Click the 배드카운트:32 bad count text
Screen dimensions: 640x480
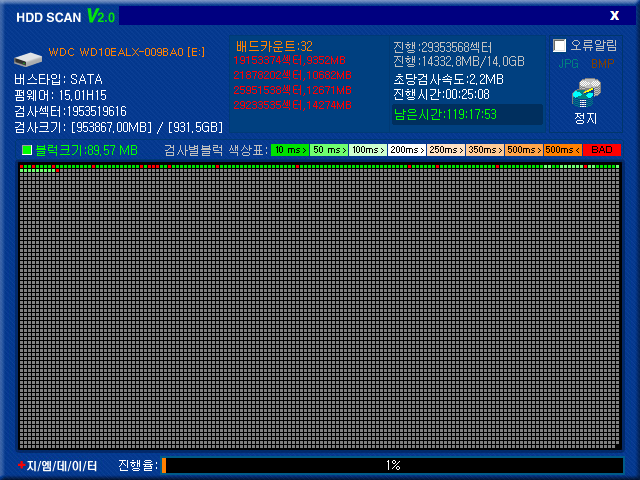tap(274, 46)
